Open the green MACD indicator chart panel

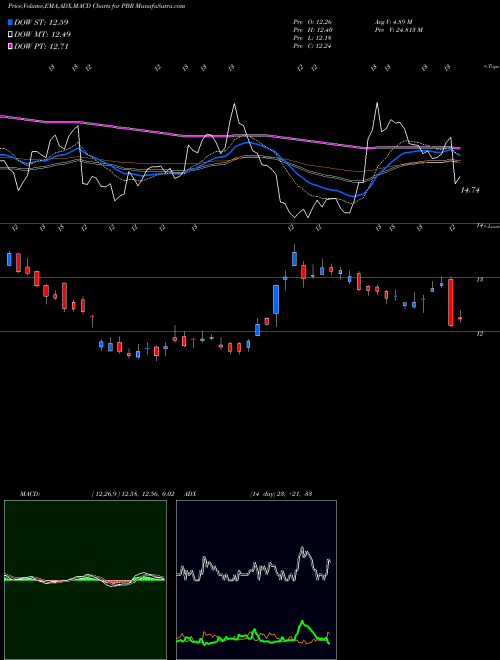point(85,580)
